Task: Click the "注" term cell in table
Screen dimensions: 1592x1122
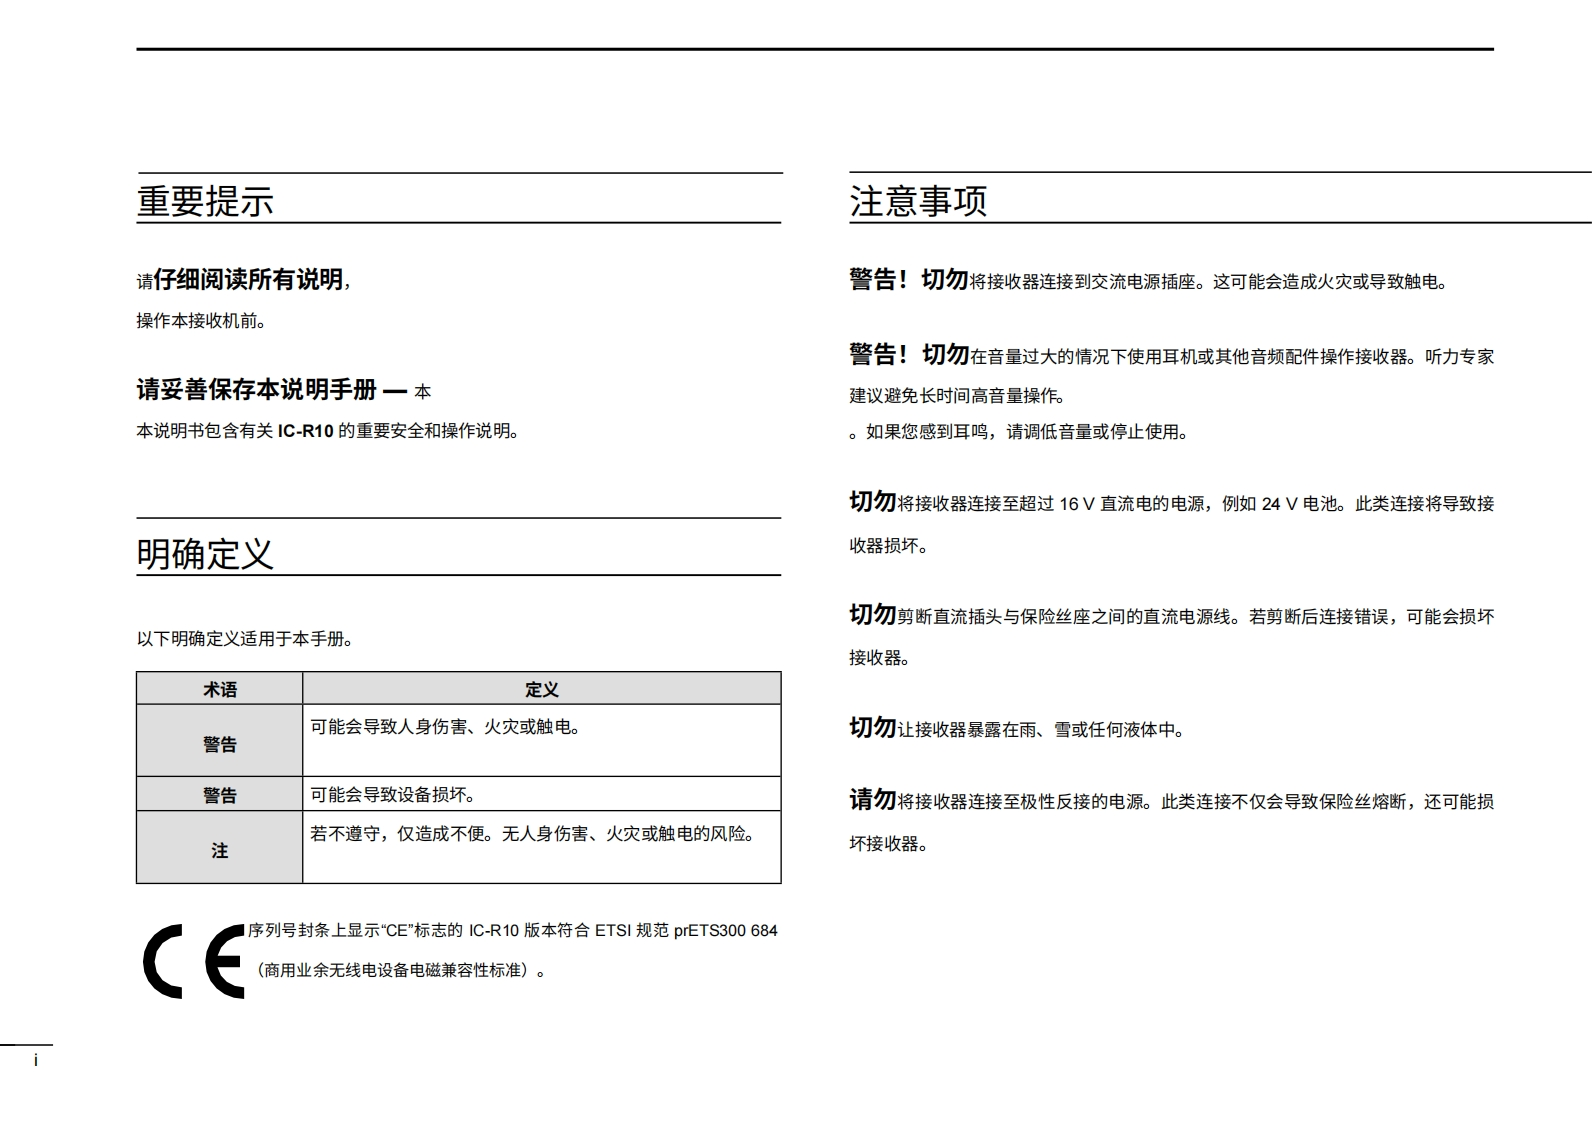Action: [220, 850]
